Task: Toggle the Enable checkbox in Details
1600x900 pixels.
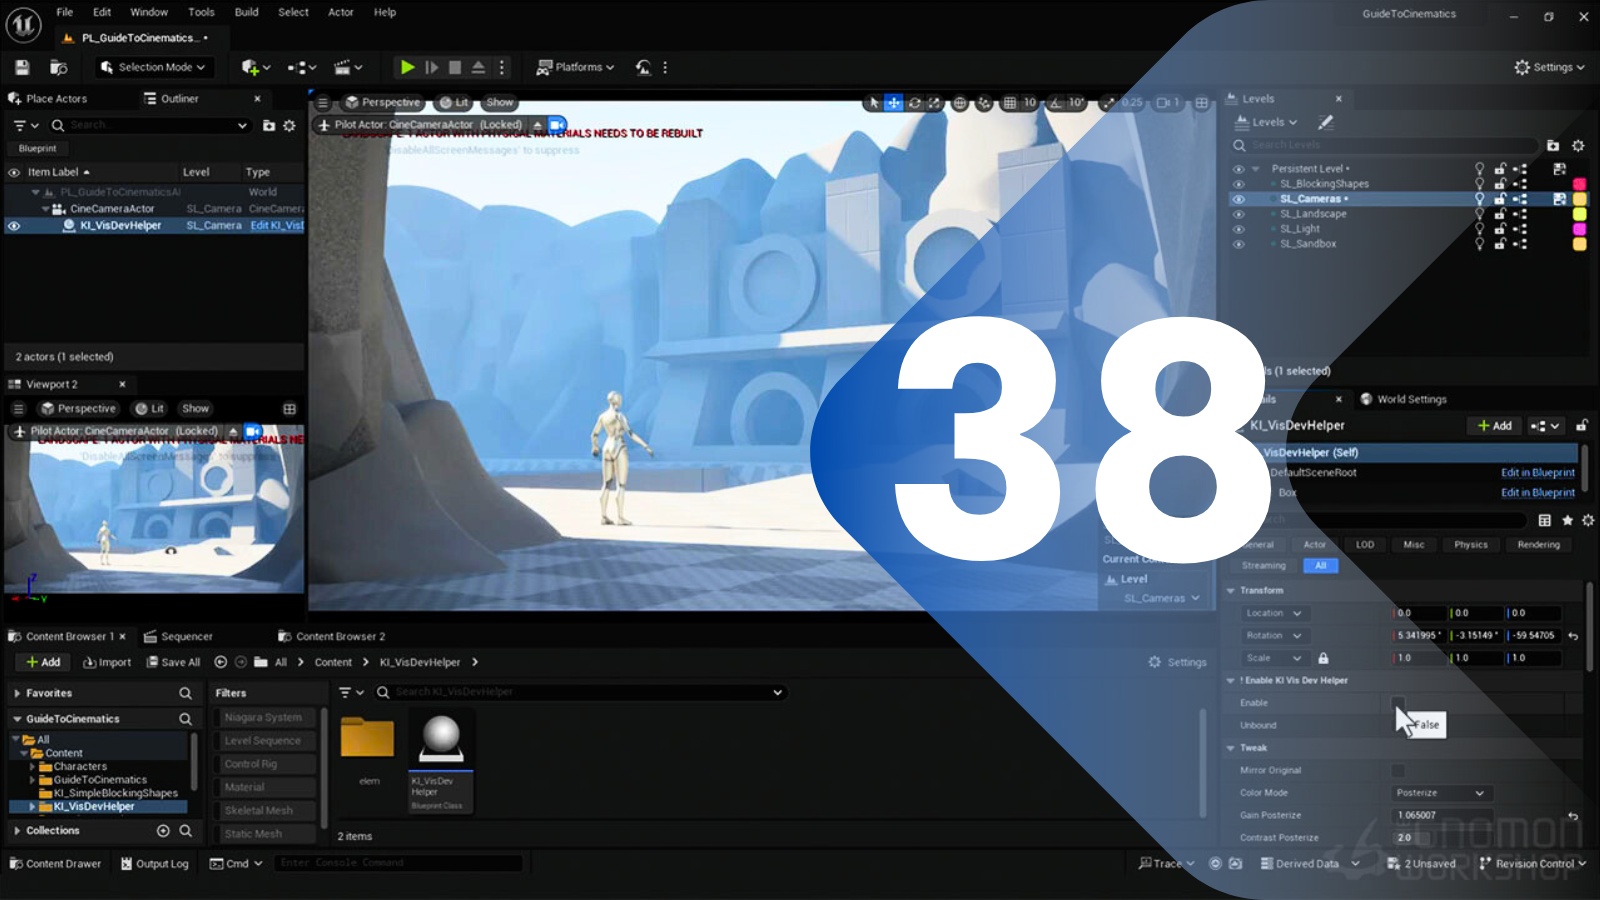Action: click(1398, 703)
